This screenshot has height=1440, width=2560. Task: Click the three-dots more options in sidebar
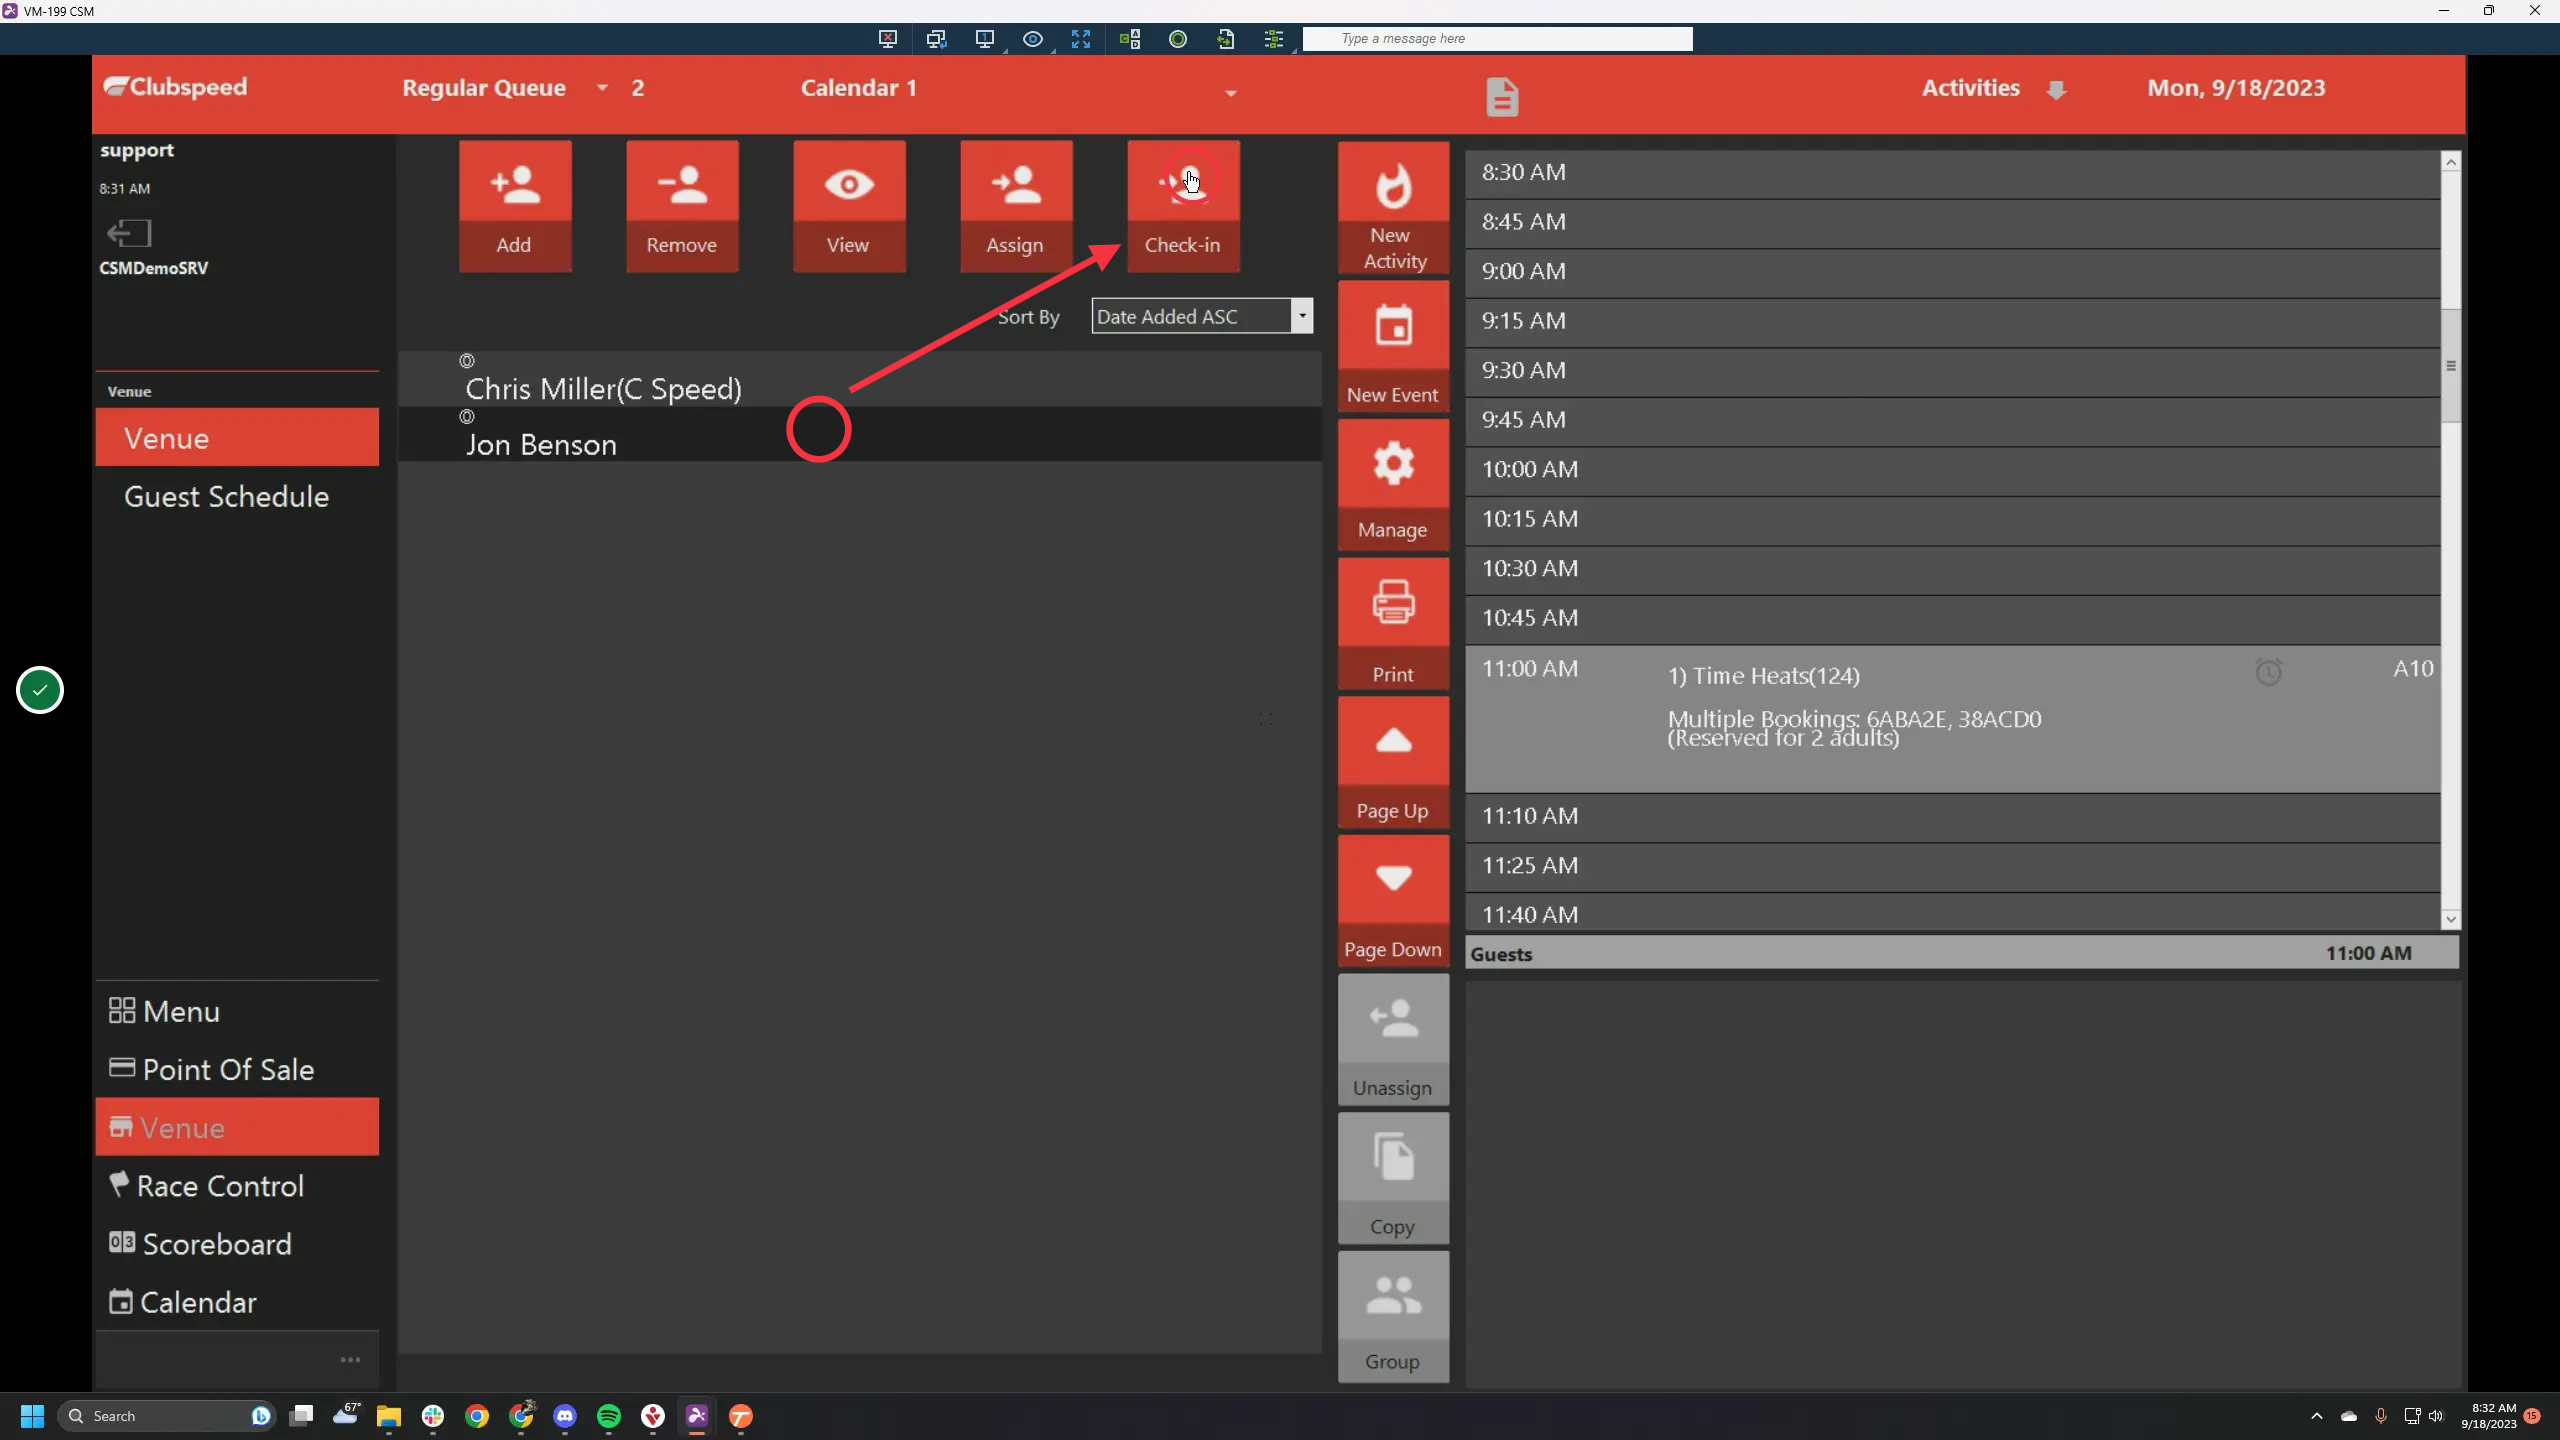tap(350, 1360)
